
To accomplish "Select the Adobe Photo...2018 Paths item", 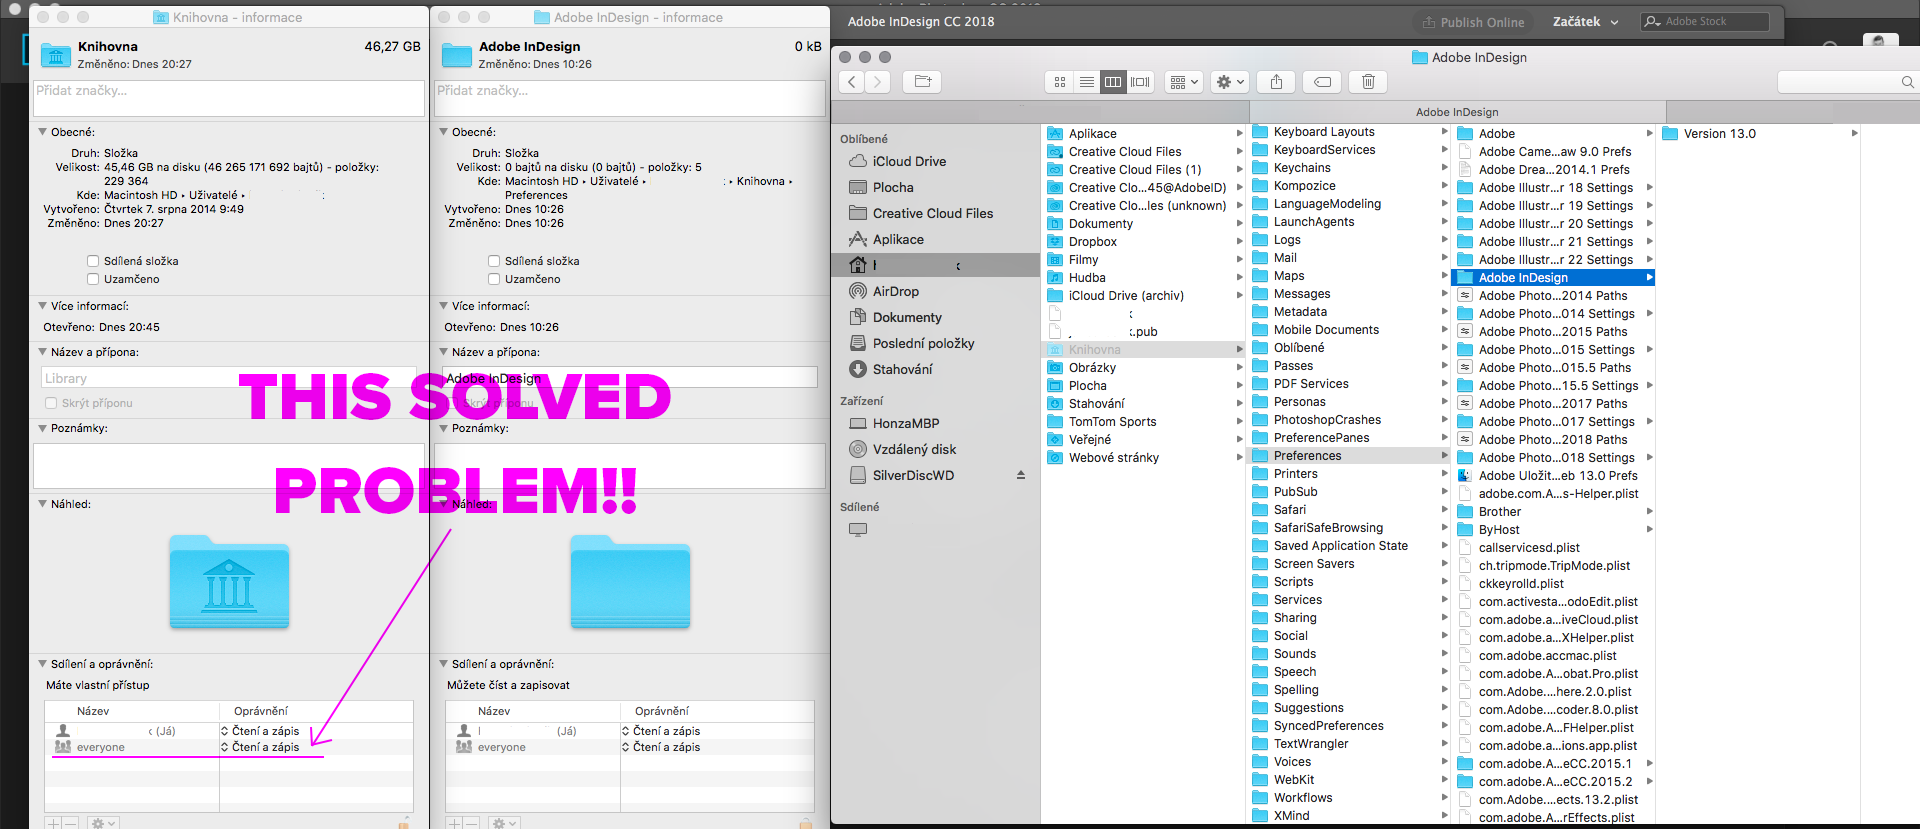I will pyautogui.click(x=1553, y=440).
